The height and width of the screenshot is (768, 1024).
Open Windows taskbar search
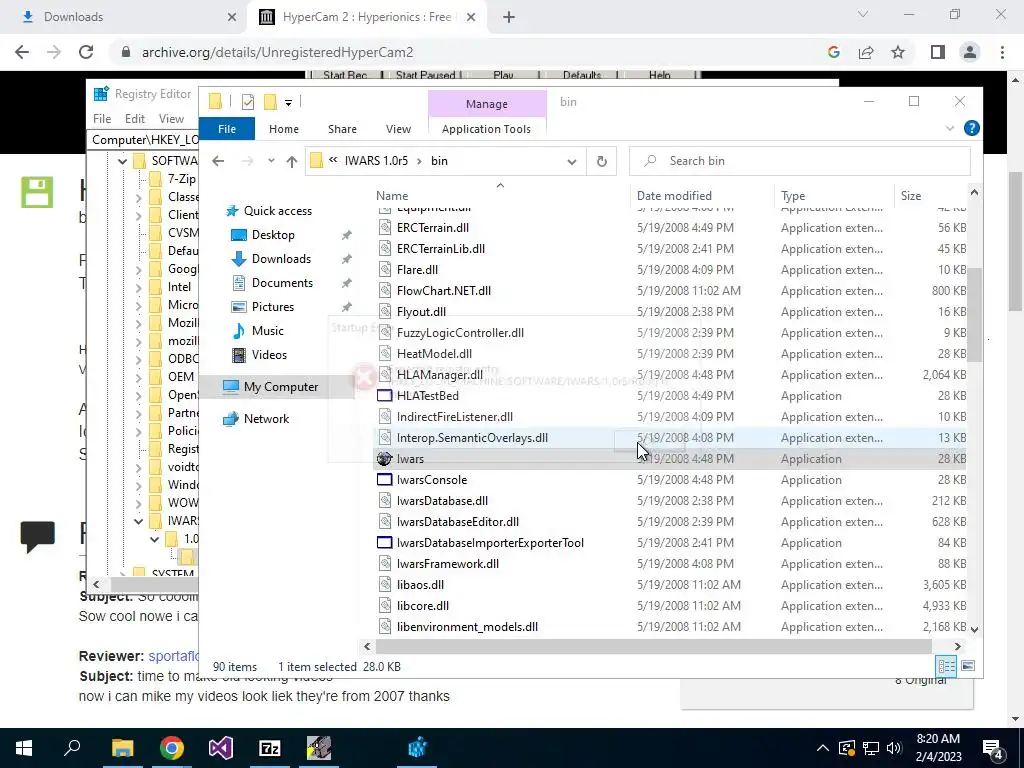click(x=72, y=748)
